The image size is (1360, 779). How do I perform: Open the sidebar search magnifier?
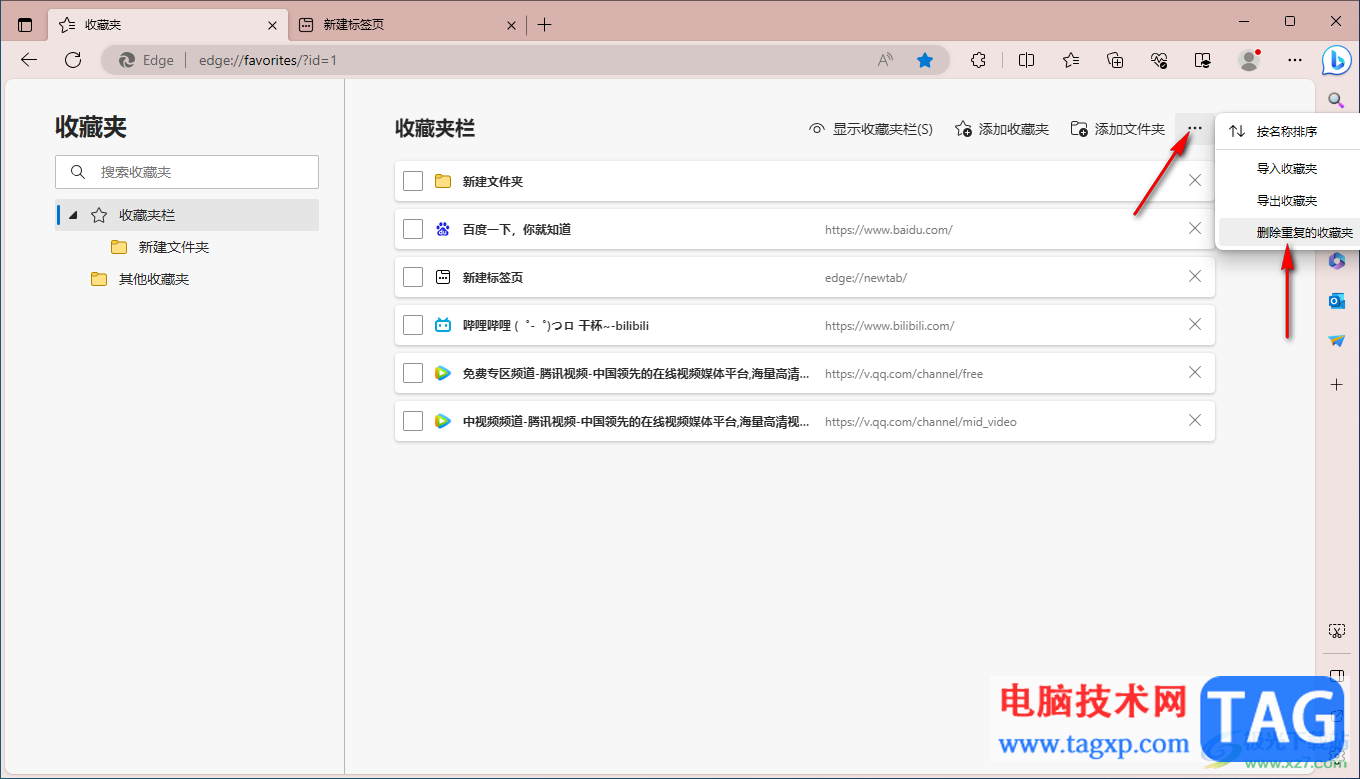(x=1336, y=100)
